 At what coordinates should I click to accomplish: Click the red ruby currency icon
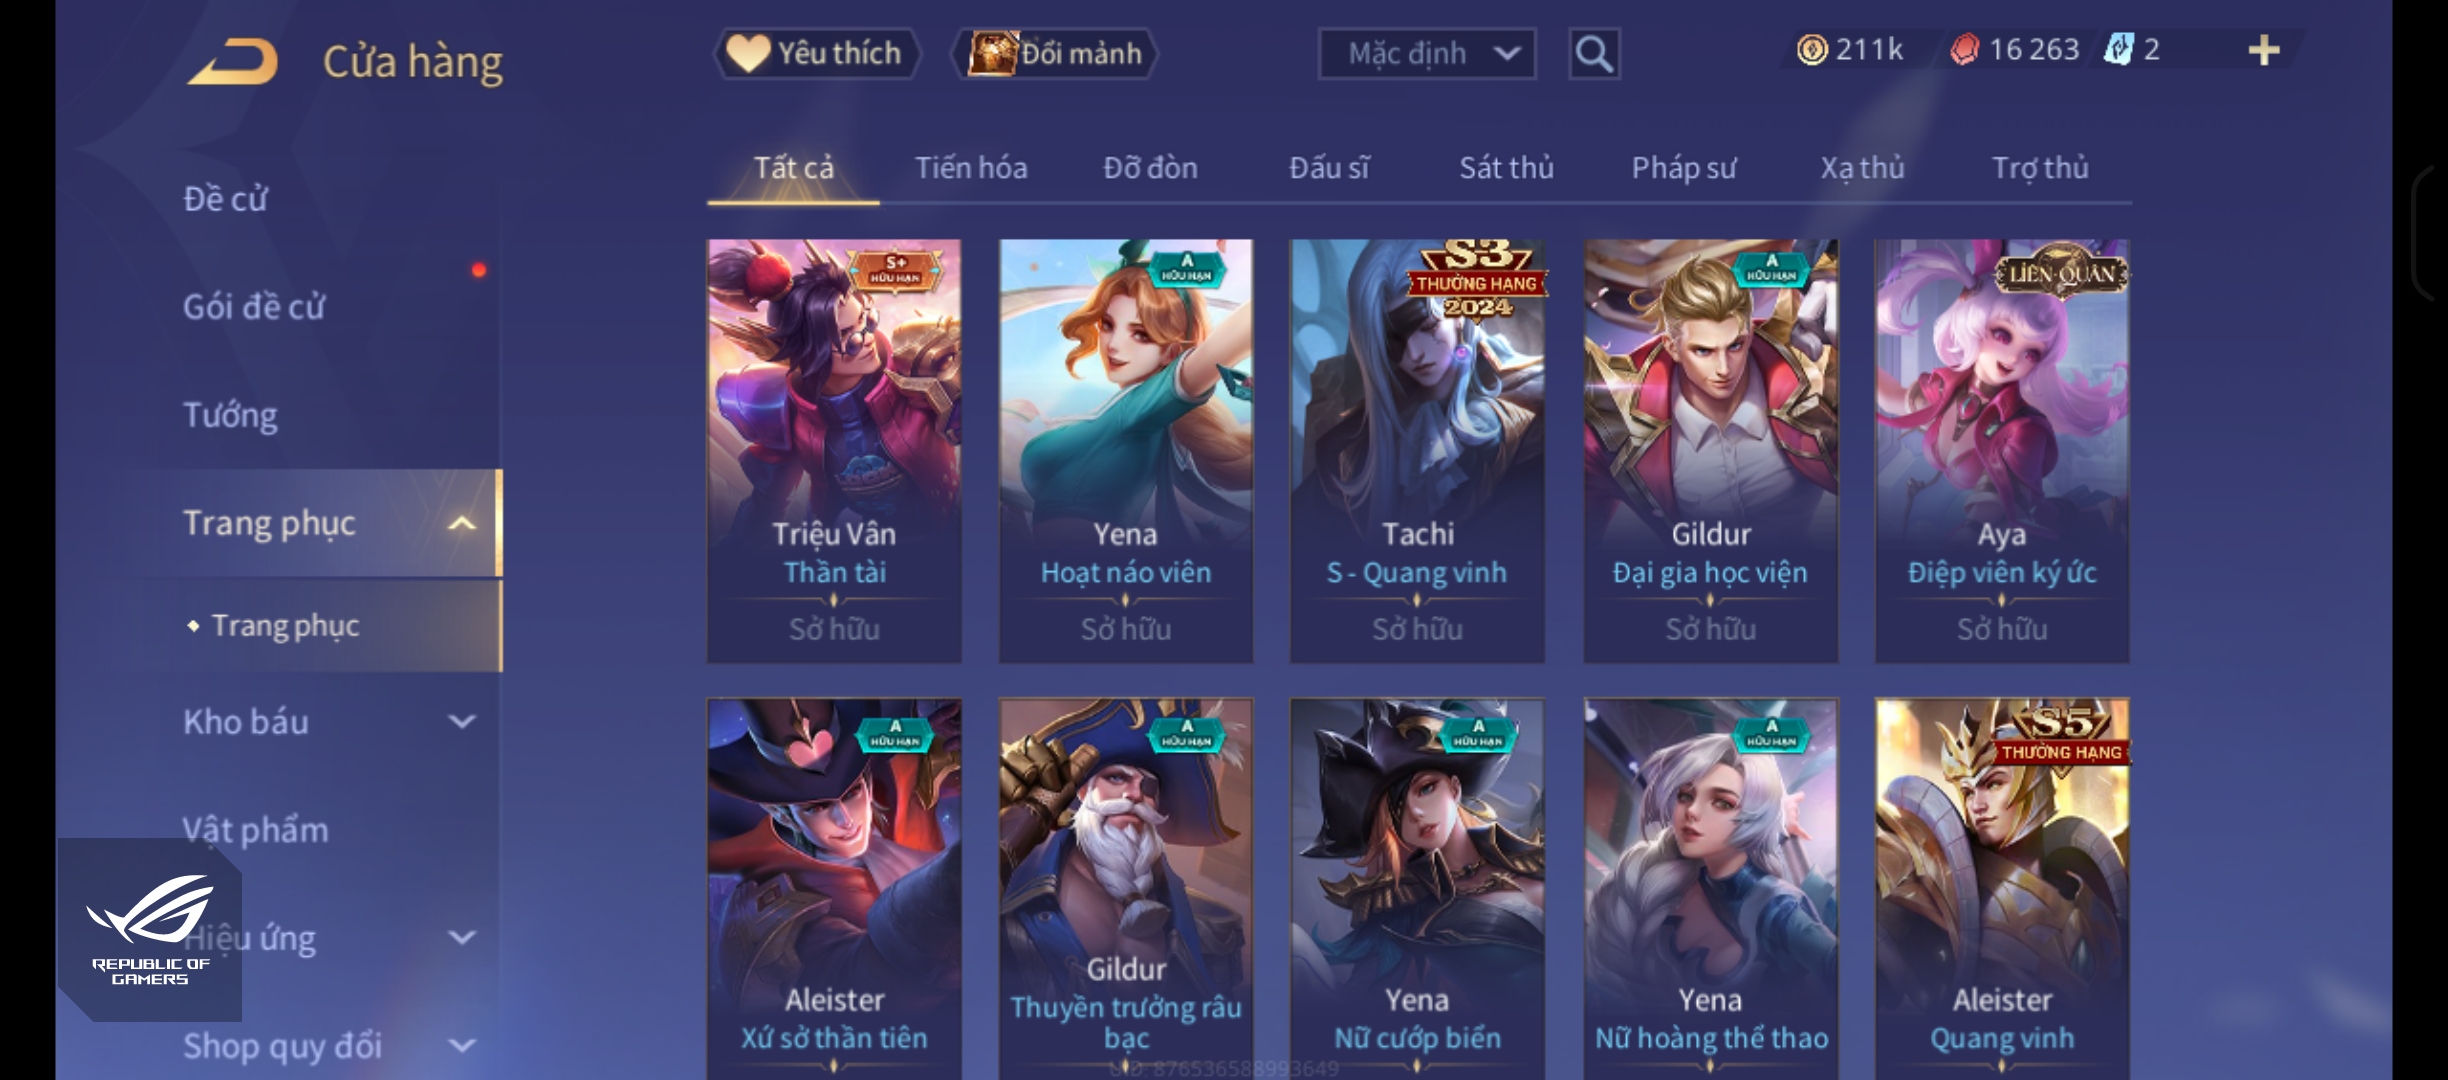pyautogui.click(x=1964, y=49)
